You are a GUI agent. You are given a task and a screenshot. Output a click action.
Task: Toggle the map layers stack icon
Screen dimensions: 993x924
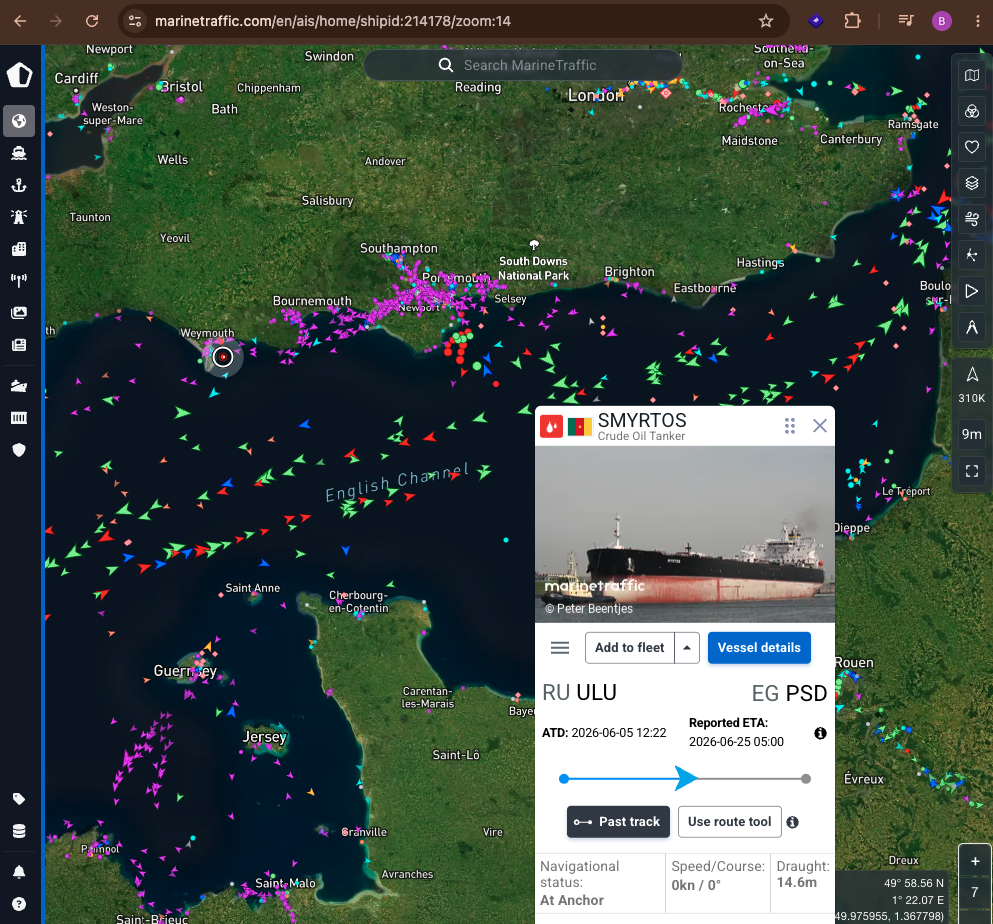click(971, 184)
